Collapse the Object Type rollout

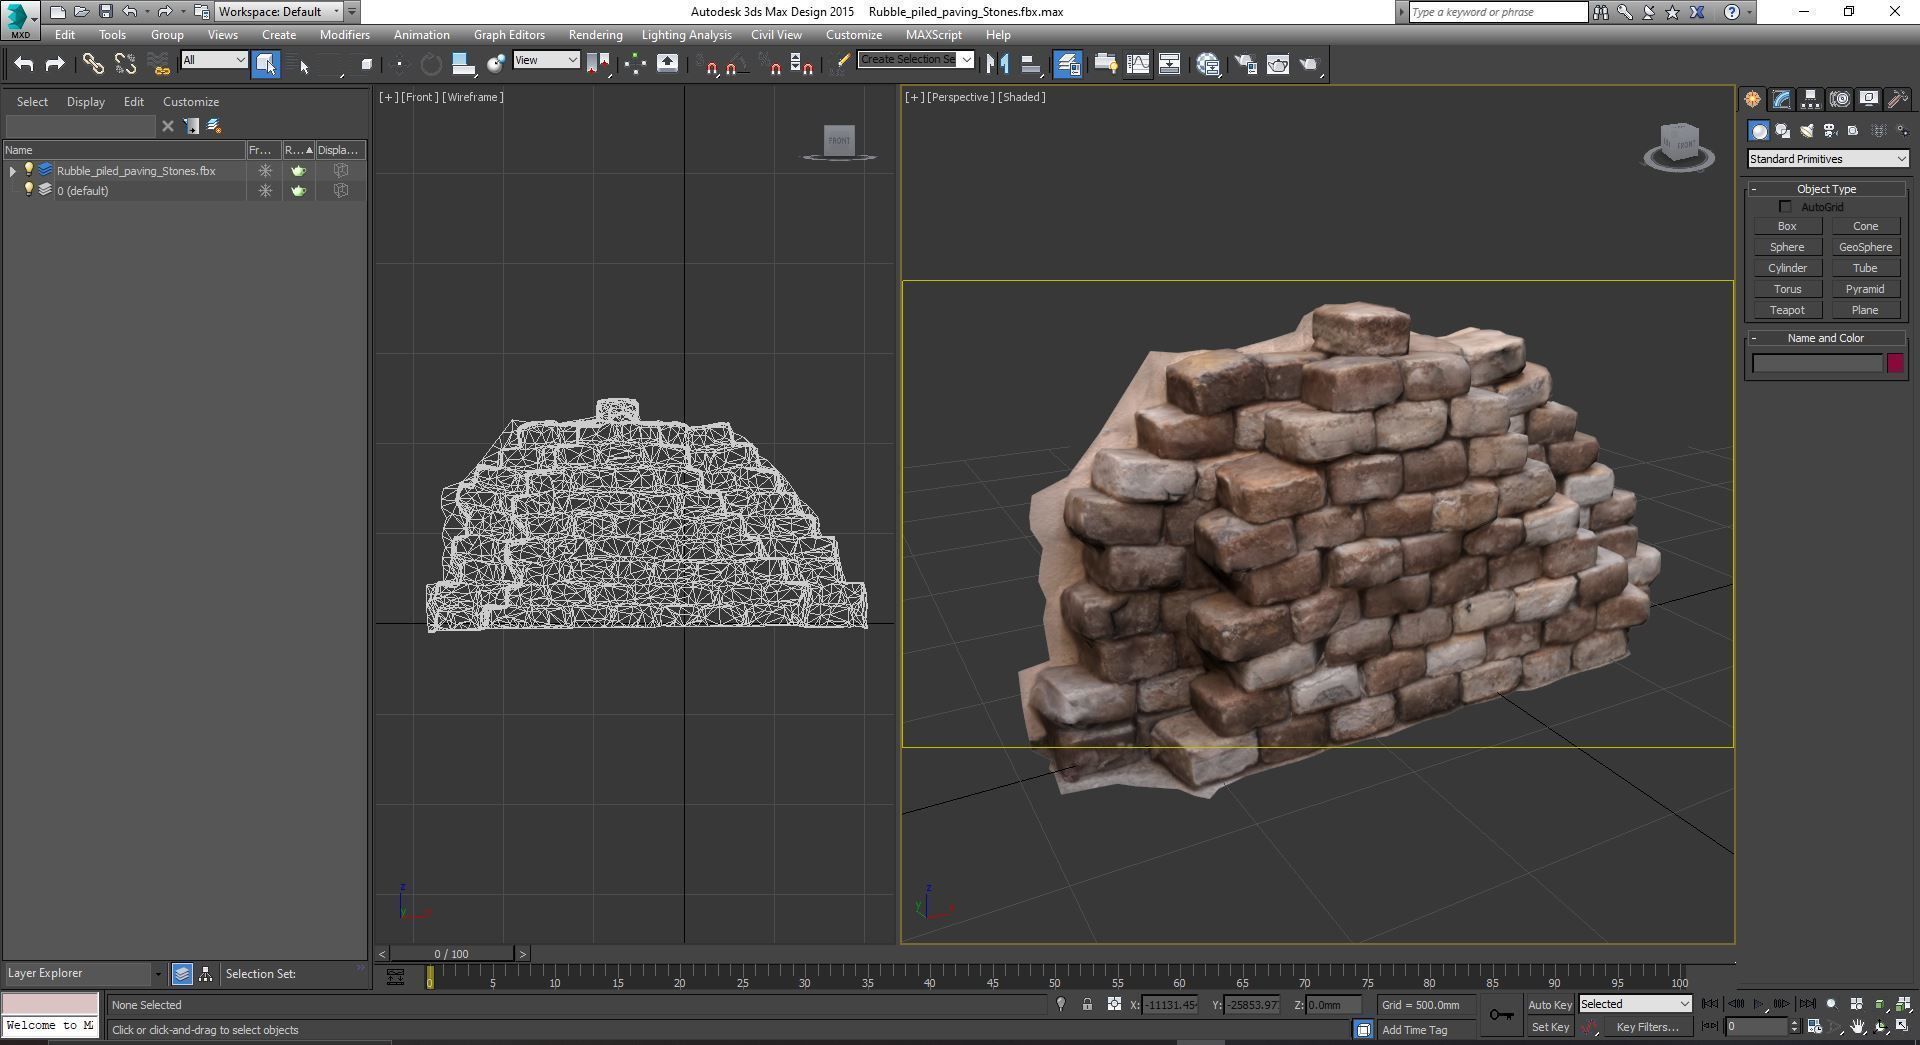(x=1826, y=189)
